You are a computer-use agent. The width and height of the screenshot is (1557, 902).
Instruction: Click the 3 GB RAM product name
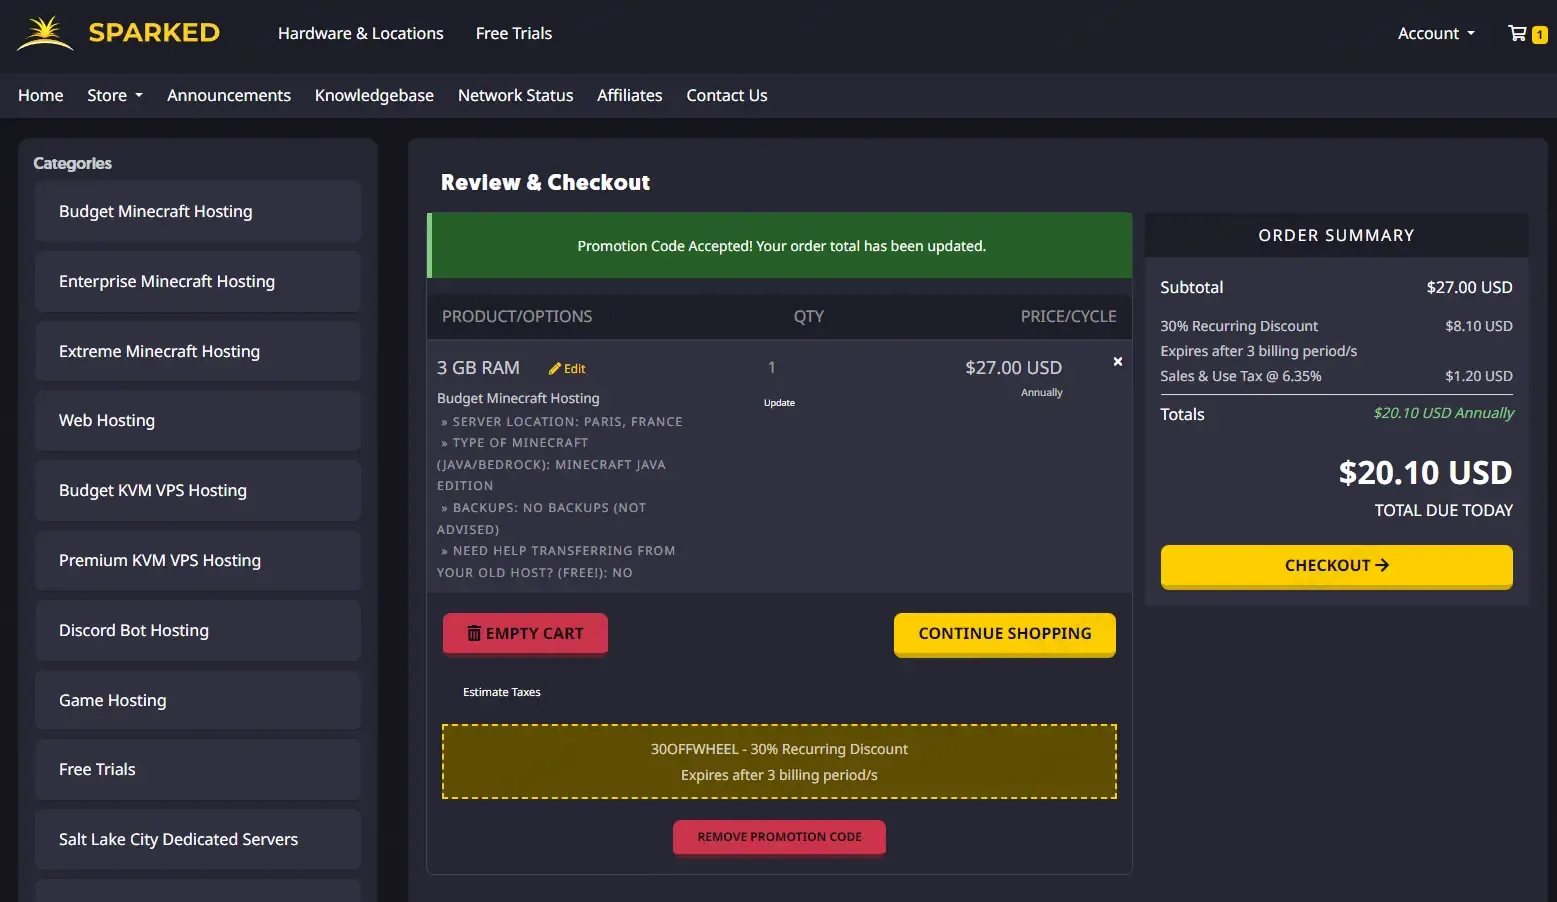click(478, 368)
